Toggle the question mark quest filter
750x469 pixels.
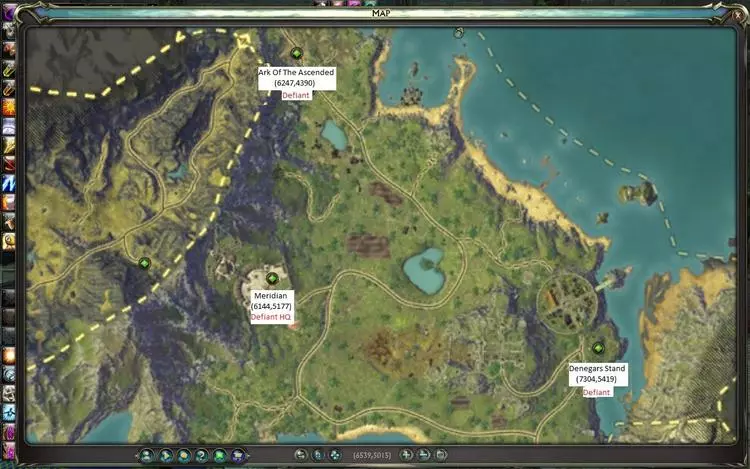(x=202, y=455)
